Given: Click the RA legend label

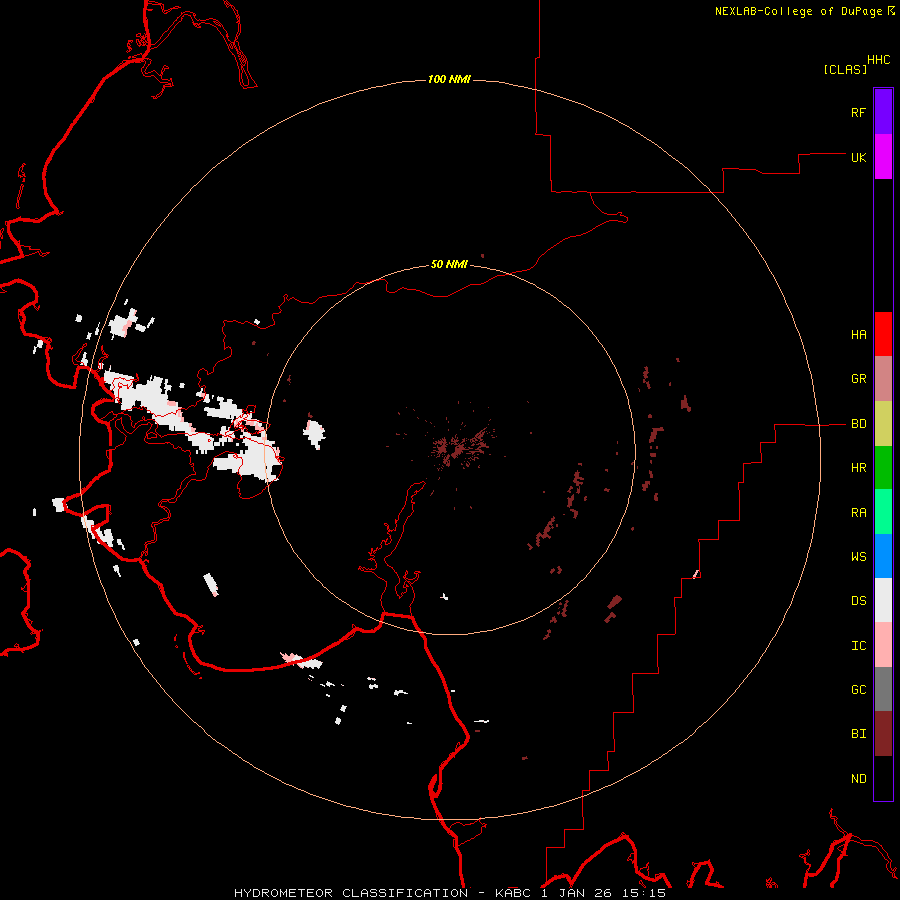Looking at the screenshot, I should pos(858,513).
